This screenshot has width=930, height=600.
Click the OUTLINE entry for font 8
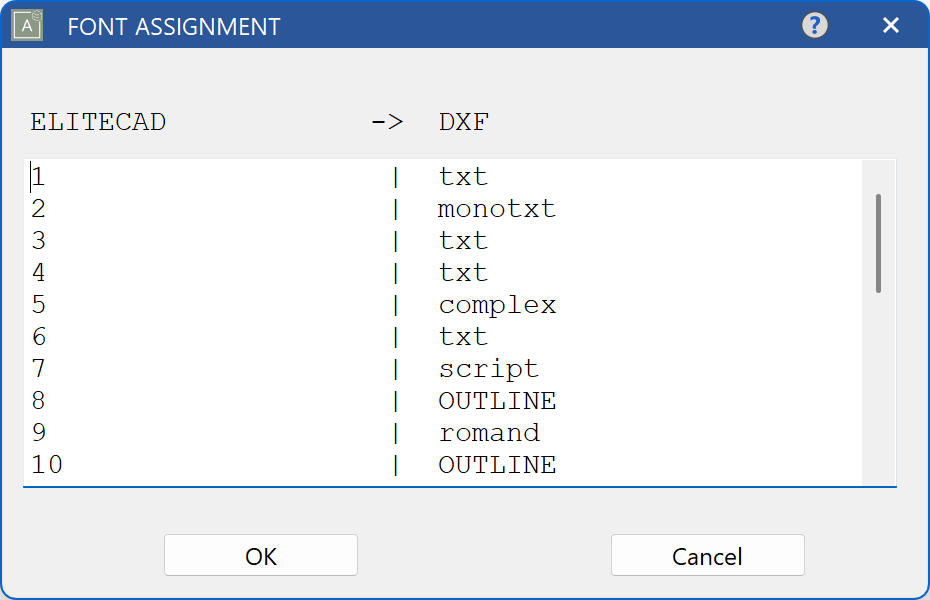[497, 400]
